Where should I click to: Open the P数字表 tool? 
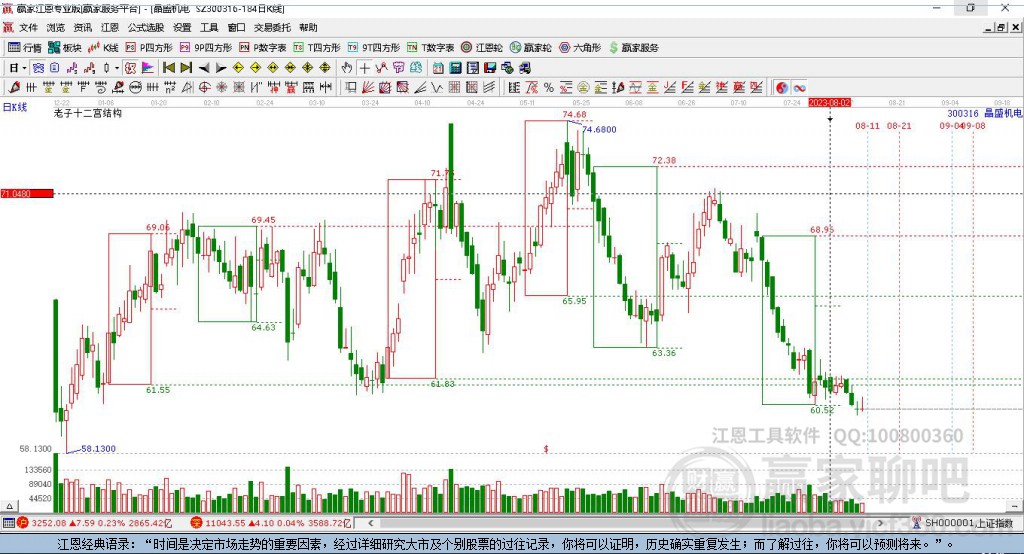coord(263,48)
